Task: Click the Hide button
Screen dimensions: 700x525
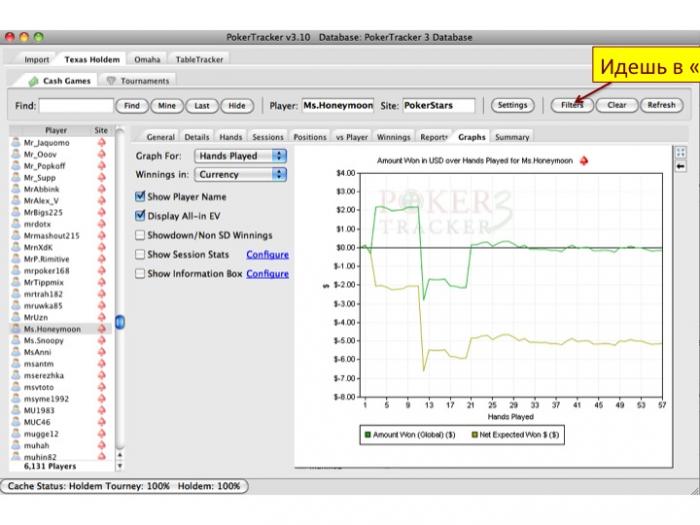Action: coord(237,106)
